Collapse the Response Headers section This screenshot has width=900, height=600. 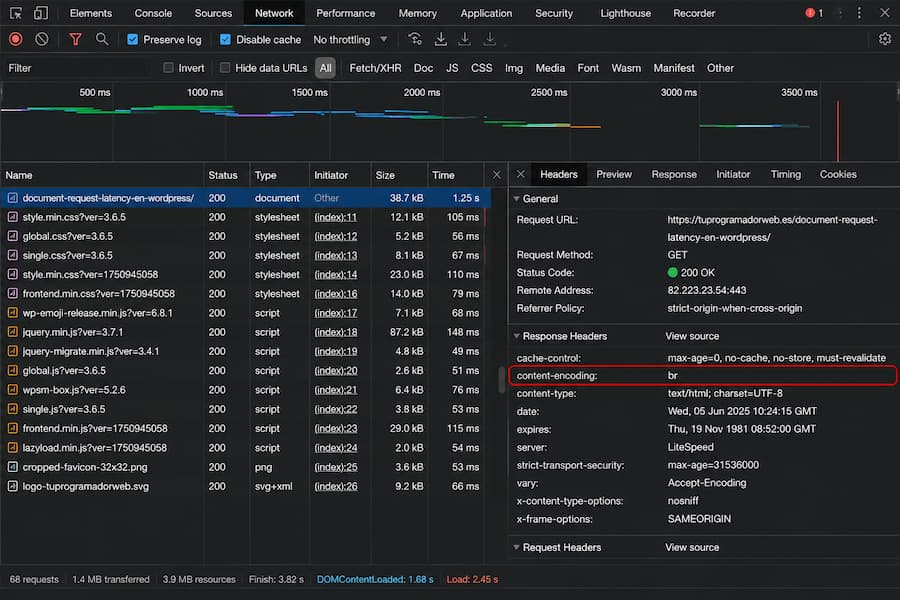(x=517, y=336)
